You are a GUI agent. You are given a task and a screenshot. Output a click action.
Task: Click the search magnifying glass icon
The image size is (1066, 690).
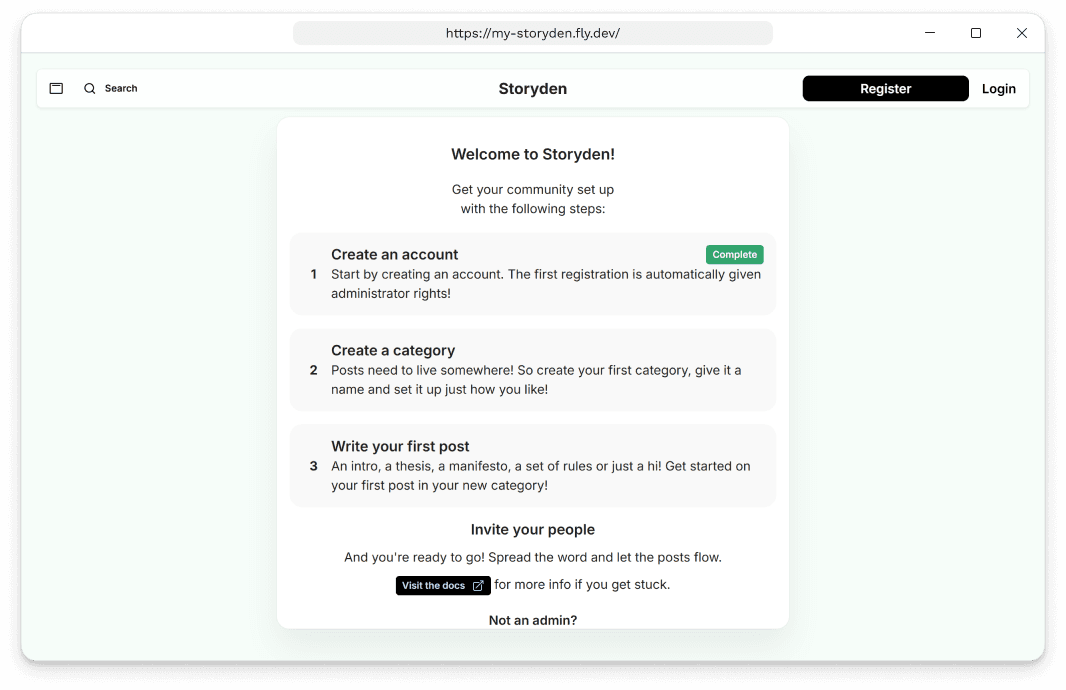(x=89, y=88)
